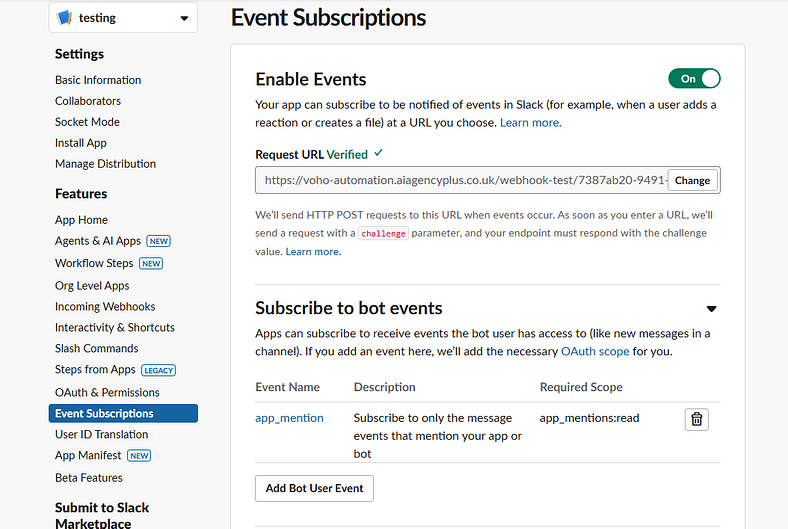This screenshot has width=788, height=529.
Task: Click the Request URL input field
Action: (x=460, y=181)
